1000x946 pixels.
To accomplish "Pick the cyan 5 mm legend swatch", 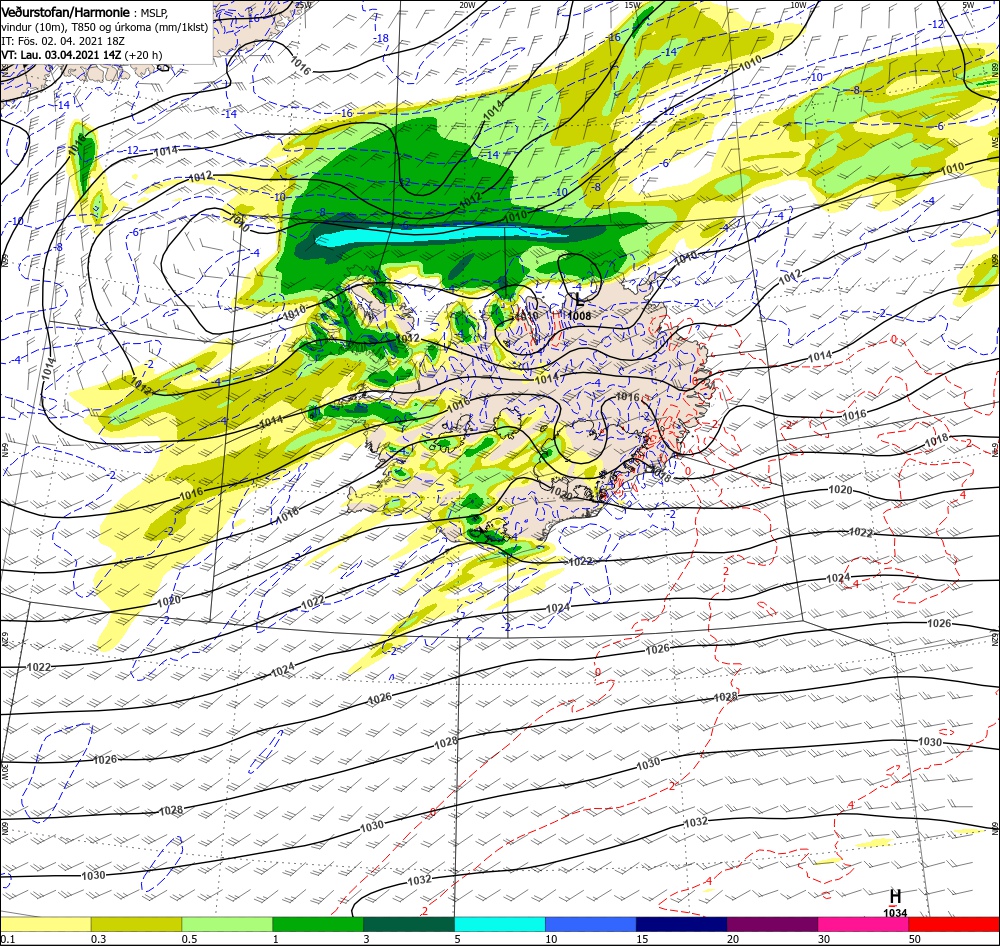I will [x=500, y=924].
